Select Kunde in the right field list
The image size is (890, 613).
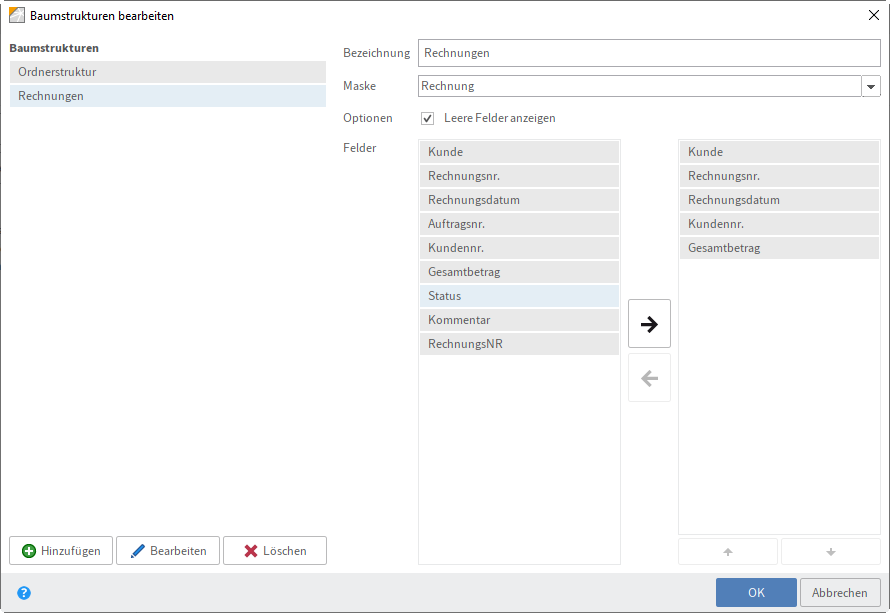[x=779, y=151]
